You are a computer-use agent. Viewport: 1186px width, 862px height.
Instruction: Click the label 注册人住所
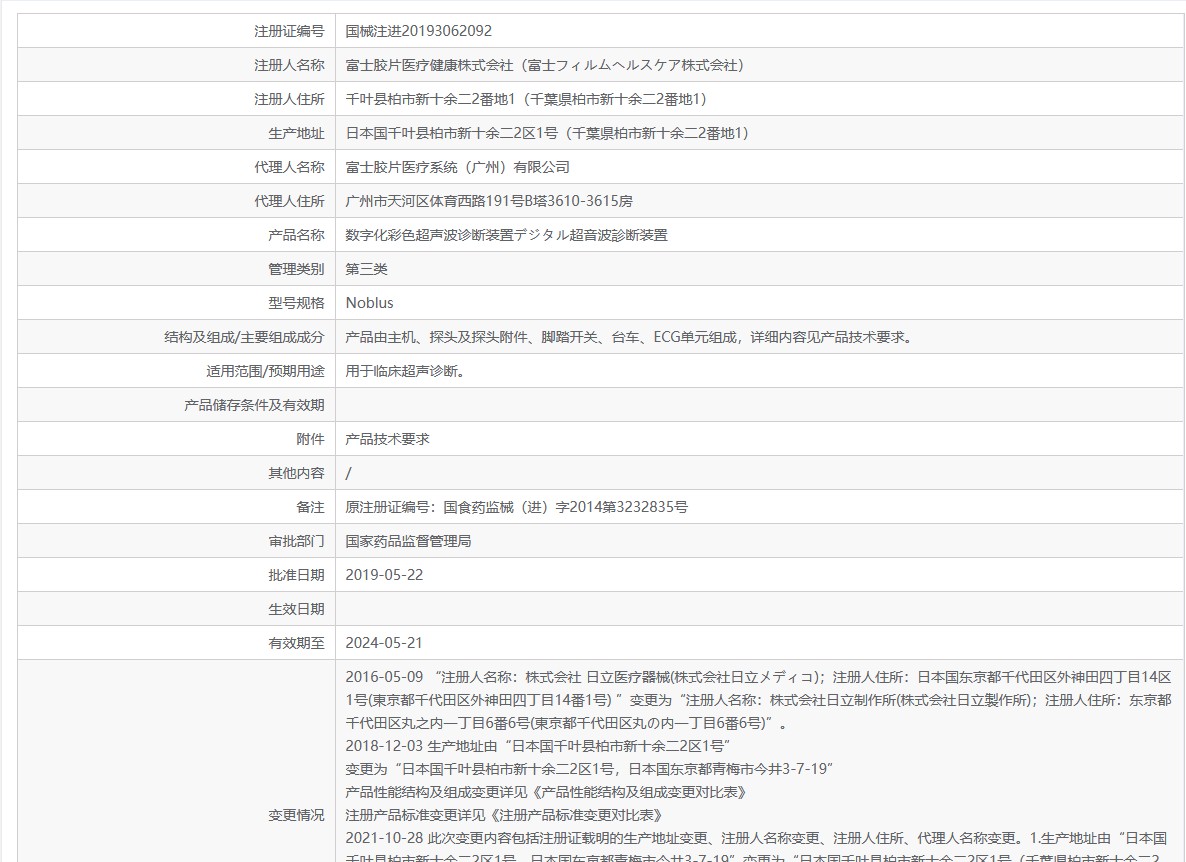289,99
